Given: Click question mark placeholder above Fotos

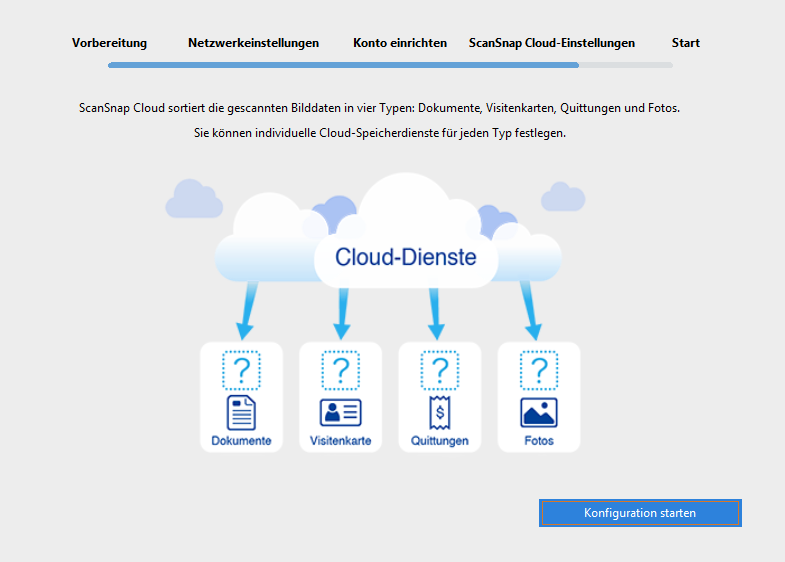Looking at the screenshot, I should pyautogui.click(x=539, y=370).
